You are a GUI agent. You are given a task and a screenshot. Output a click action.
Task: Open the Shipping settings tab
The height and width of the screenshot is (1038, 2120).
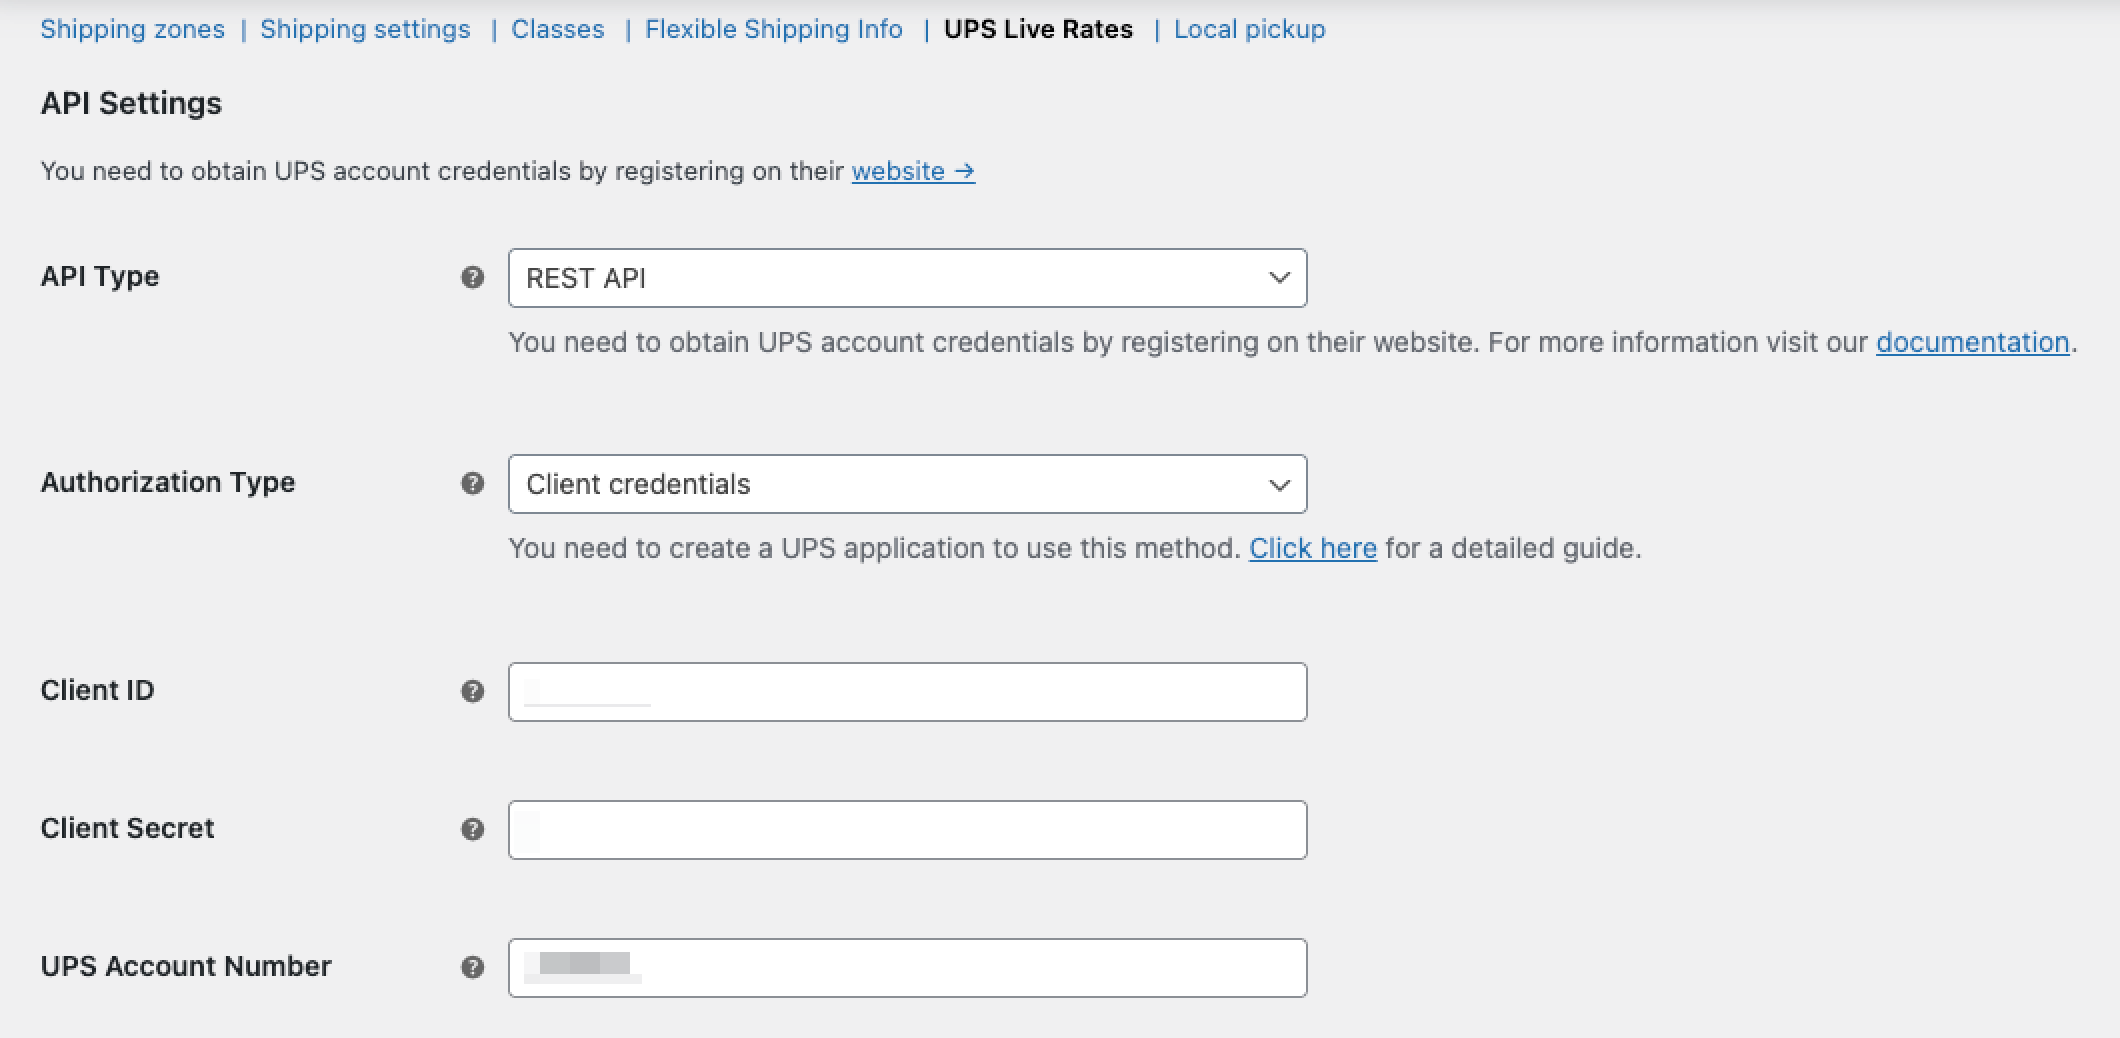pyautogui.click(x=366, y=29)
